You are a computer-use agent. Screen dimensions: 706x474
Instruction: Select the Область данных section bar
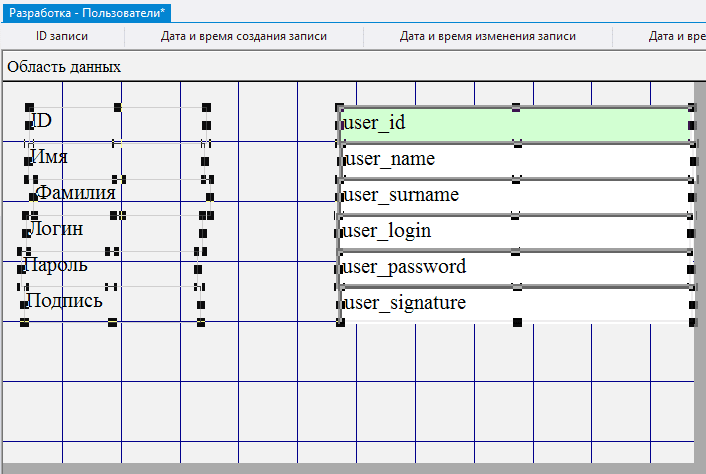64,67
